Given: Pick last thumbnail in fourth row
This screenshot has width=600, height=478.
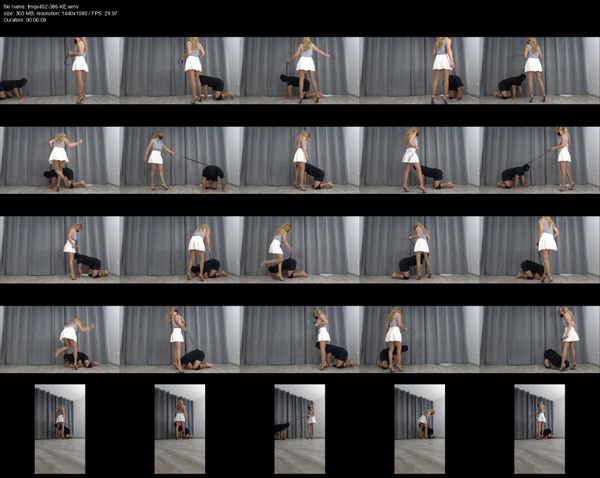Looking at the screenshot, I should 540,340.
